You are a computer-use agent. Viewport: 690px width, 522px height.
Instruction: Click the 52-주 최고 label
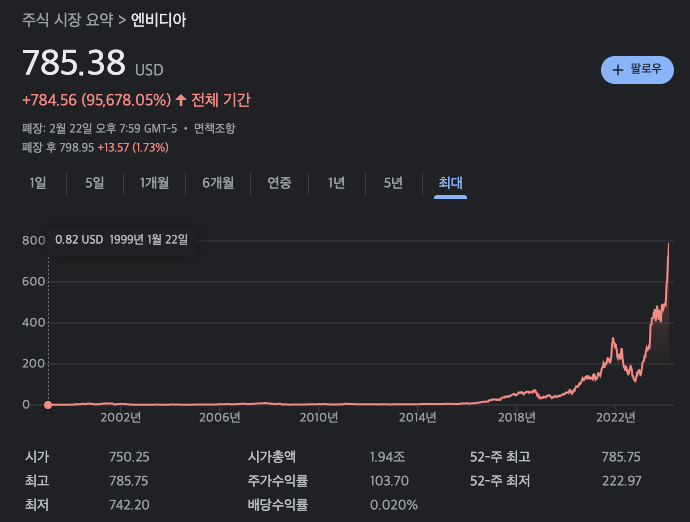[500, 457]
